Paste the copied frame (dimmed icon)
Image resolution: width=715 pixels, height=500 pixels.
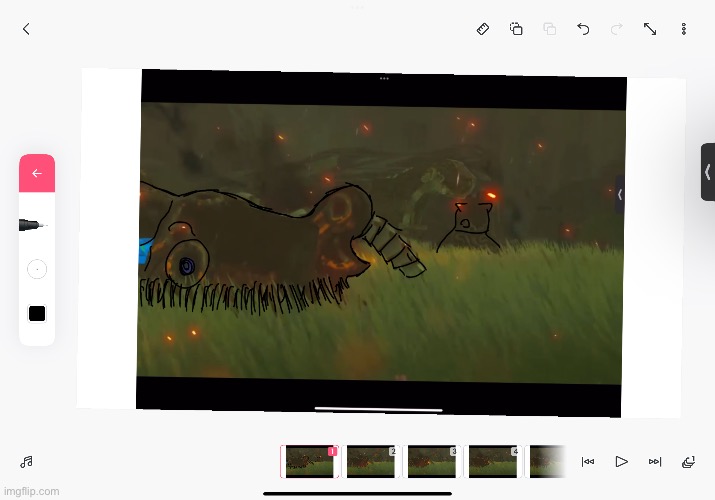point(549,29)
